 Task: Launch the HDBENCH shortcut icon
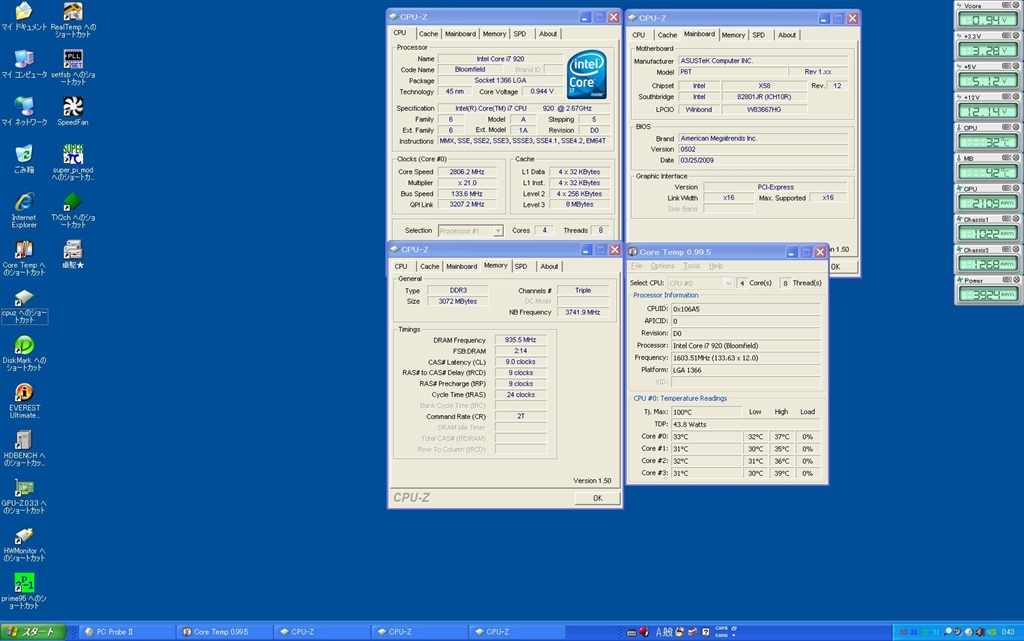pyautogui.click(x=24, y=448)
